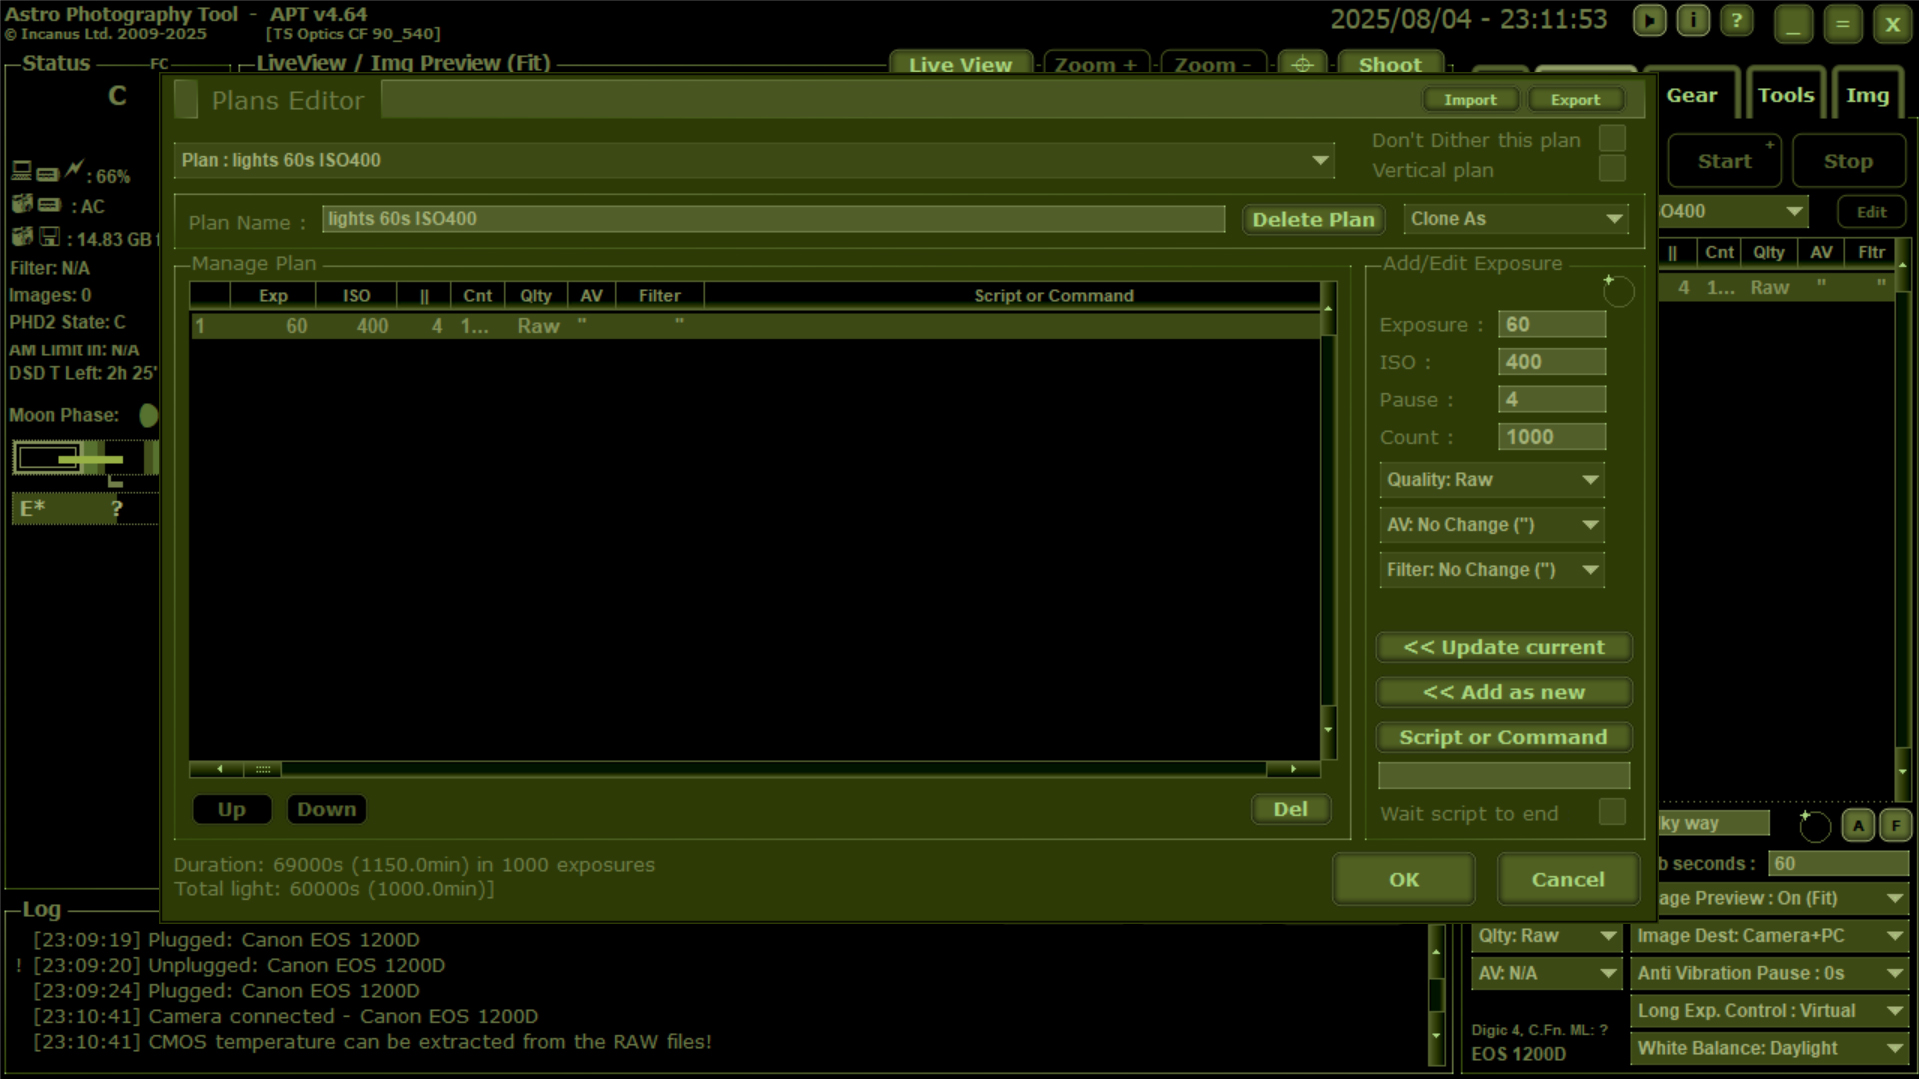The height and width of the screenshot is (1079, 1919).
Task: Switch to the Tools tab
Action: (1785, 95)
